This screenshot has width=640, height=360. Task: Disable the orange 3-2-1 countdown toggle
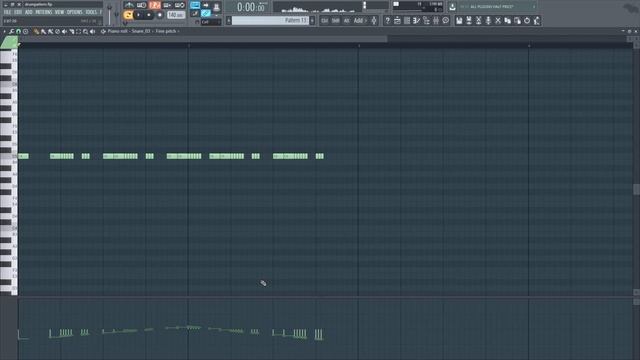pos(154,5)
